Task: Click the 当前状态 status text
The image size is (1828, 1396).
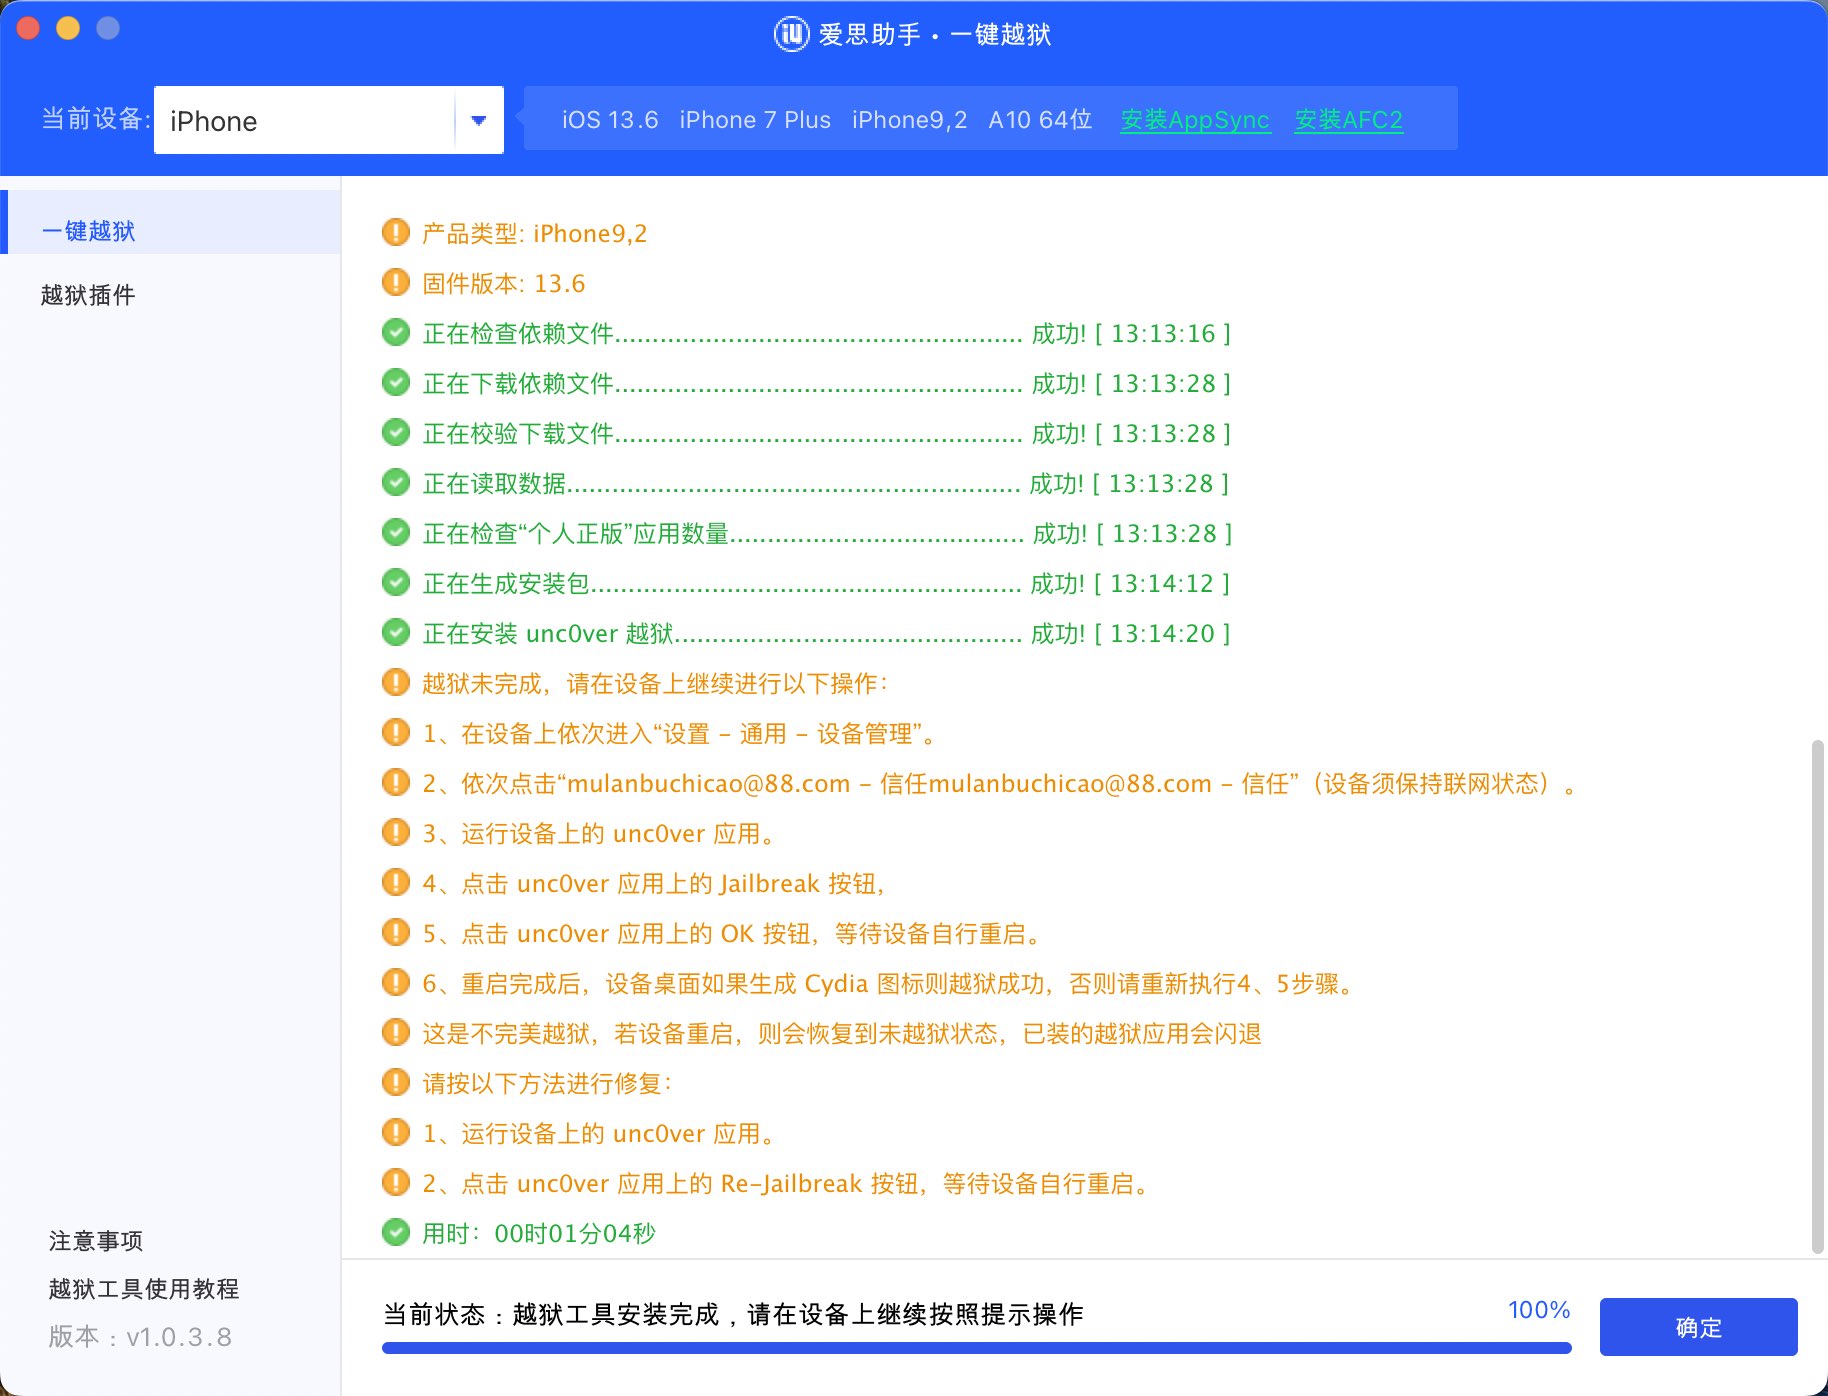Action: [733, 1314]
